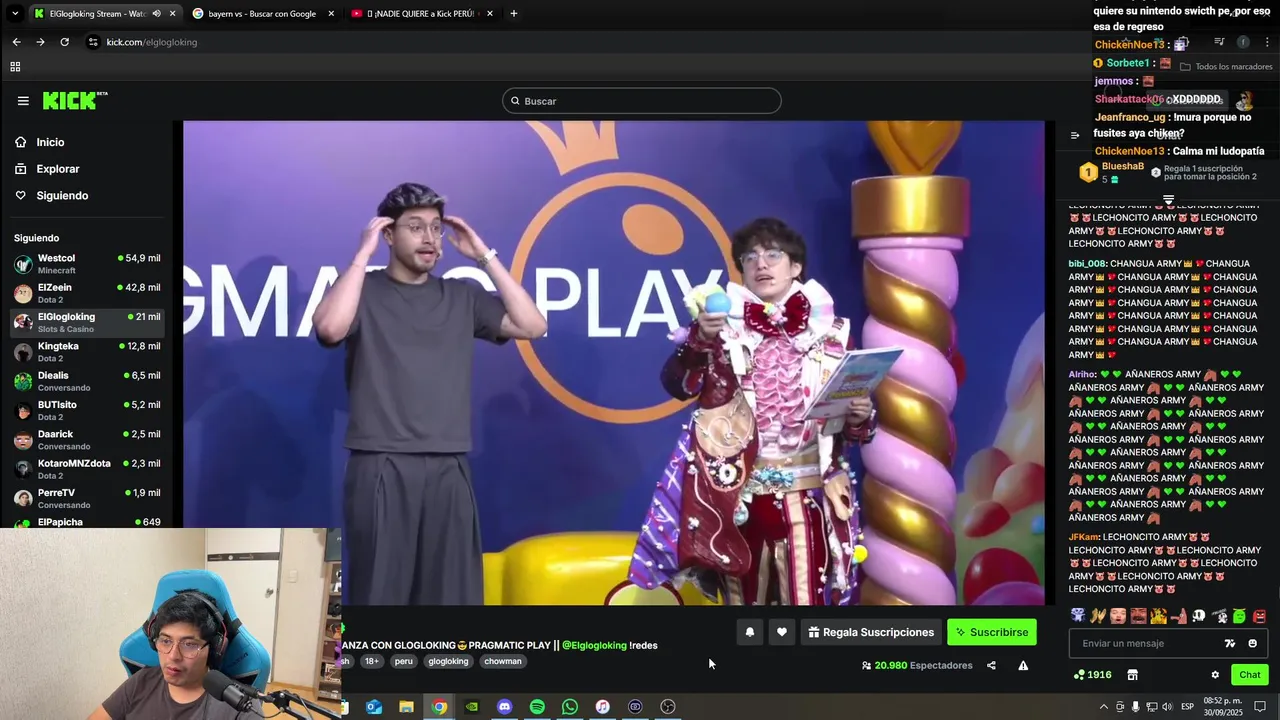Open OBS Studio from the taskbar

[x=668, y=707]
